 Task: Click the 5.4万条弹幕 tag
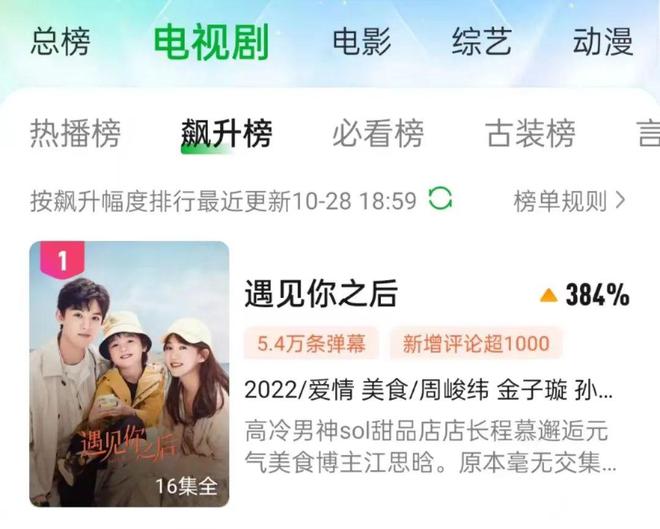click(x=311, y=343)
